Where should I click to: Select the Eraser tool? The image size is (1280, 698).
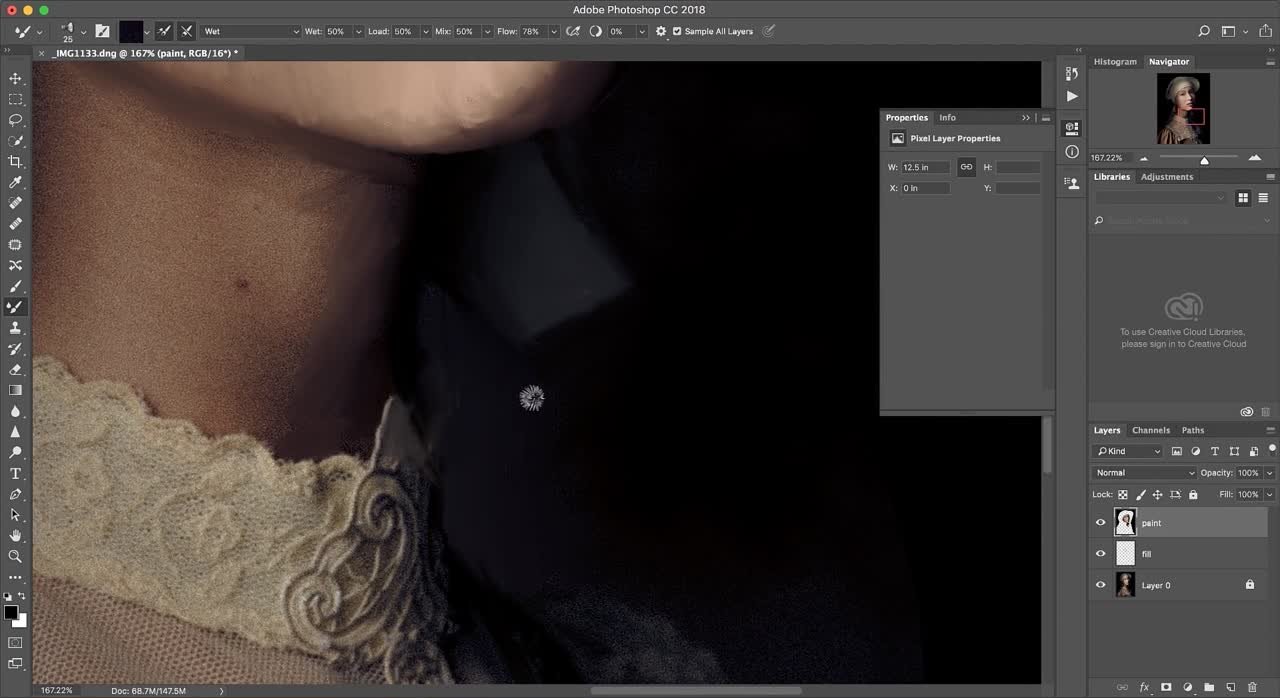(15, 369)
